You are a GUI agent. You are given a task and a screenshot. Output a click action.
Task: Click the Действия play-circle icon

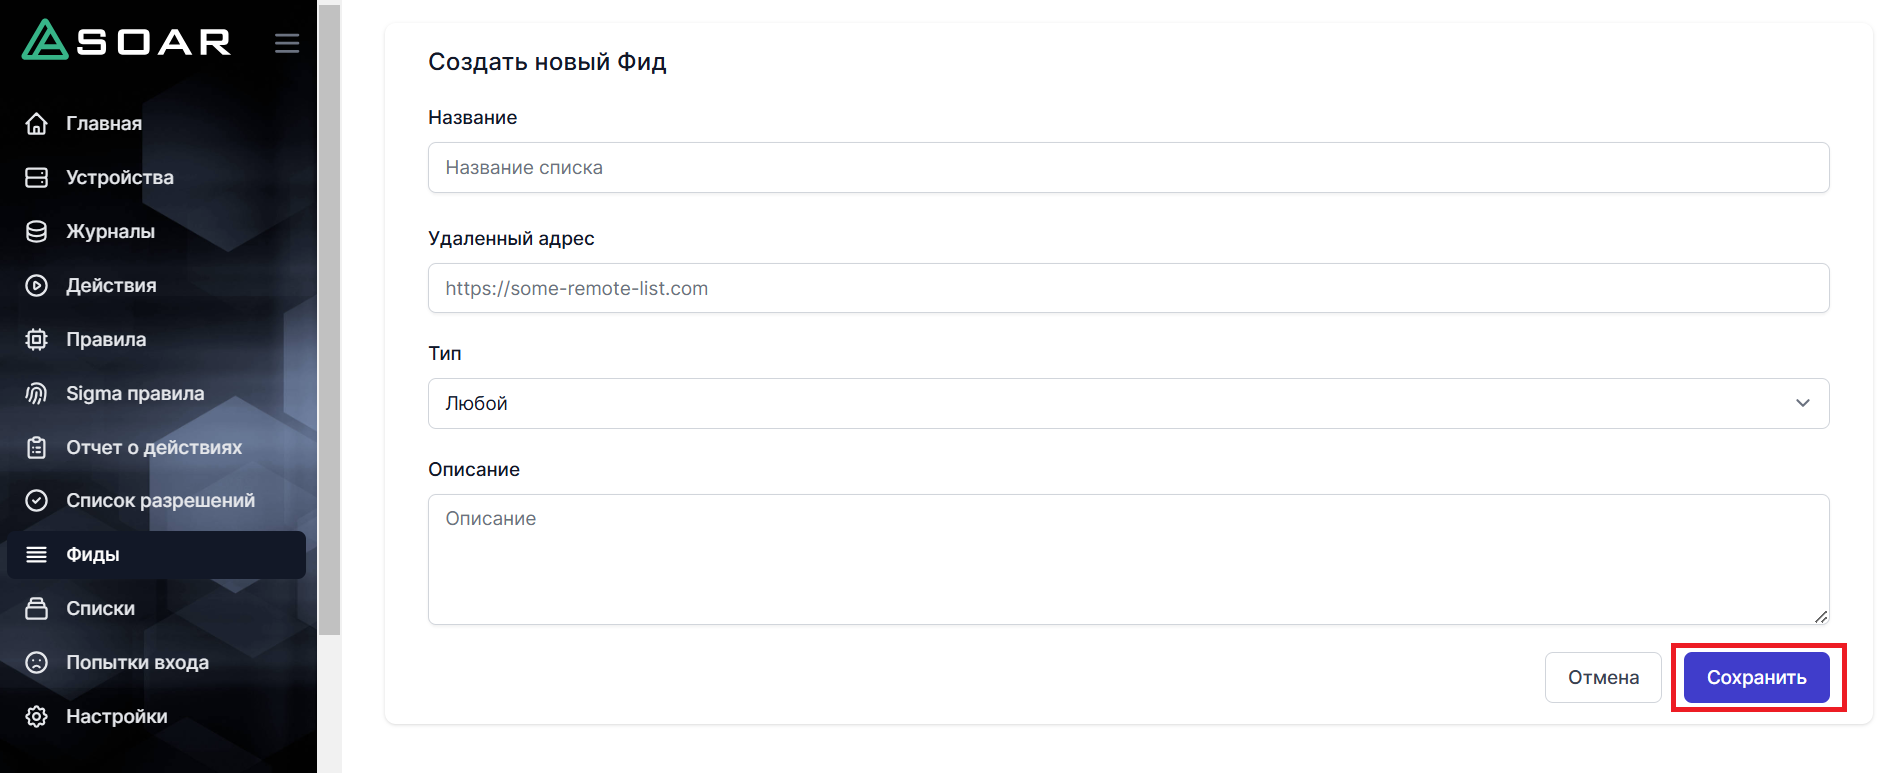pyautogui.click(x=37, y=286)
